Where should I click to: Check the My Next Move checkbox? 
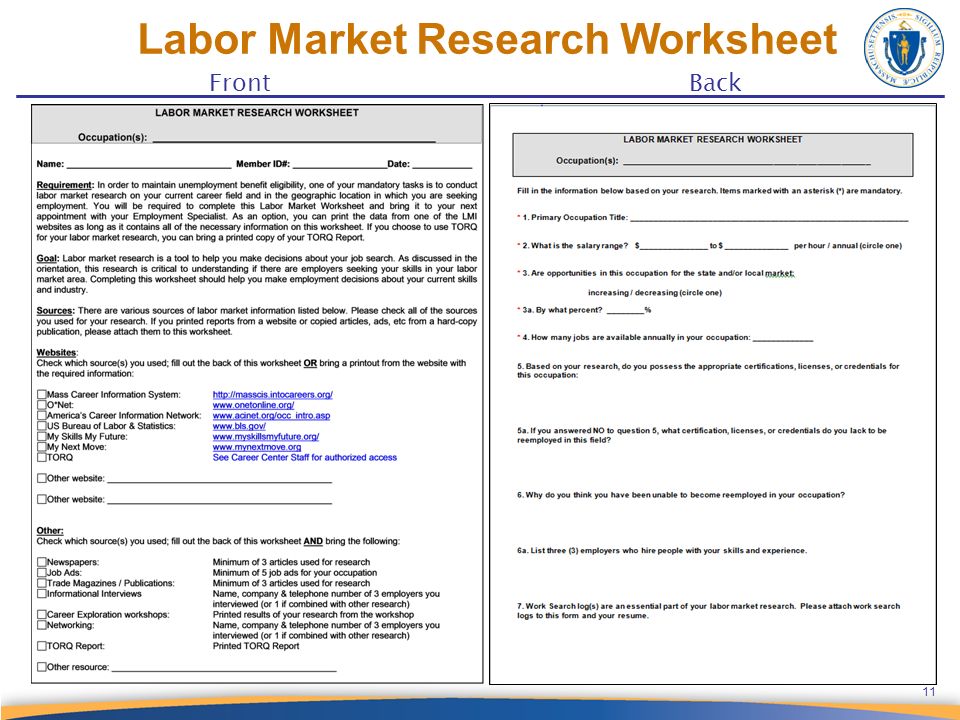pyautogui.click(x=42, y=447)
